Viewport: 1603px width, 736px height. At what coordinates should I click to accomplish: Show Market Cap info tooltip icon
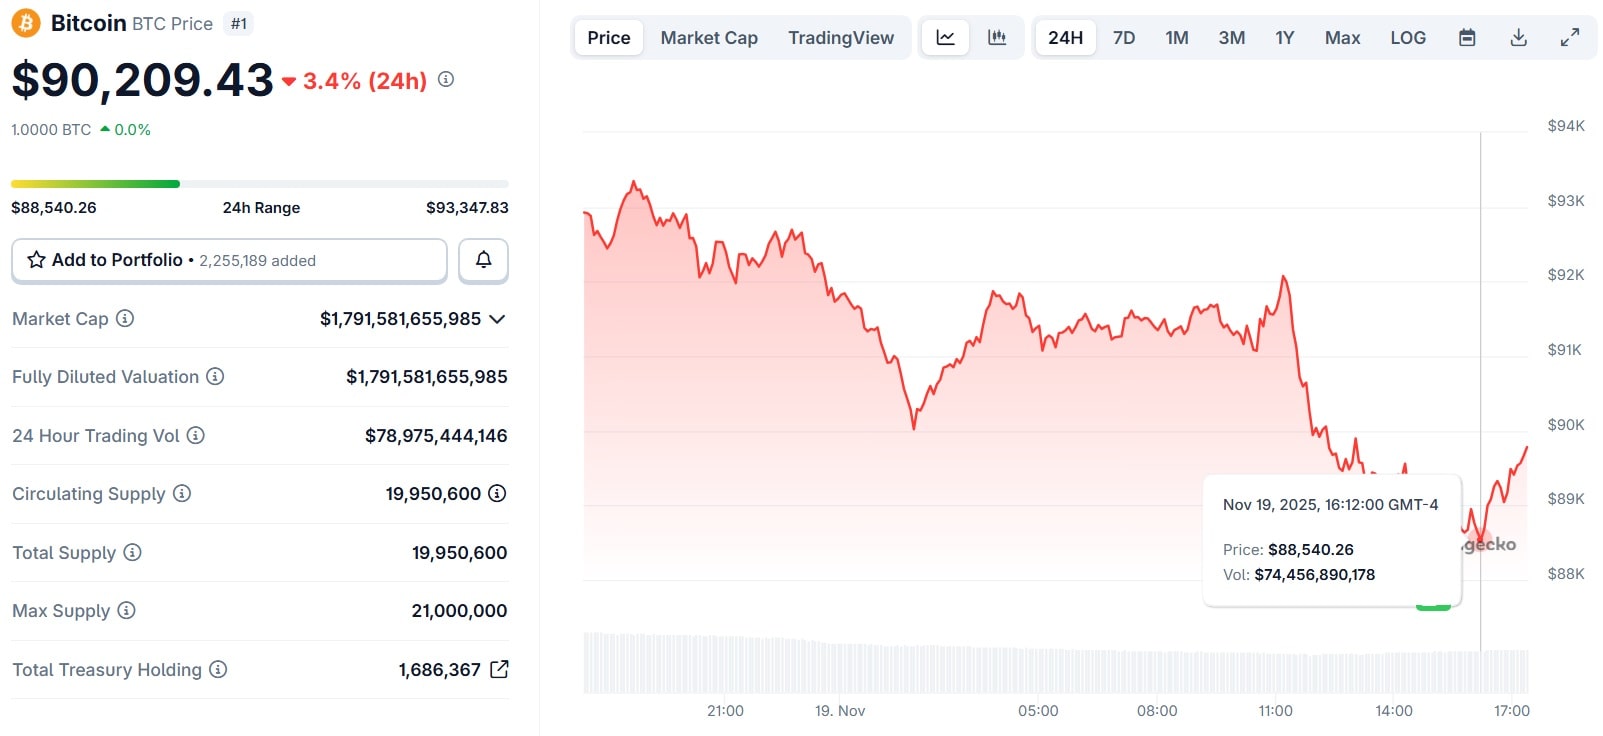125,318
